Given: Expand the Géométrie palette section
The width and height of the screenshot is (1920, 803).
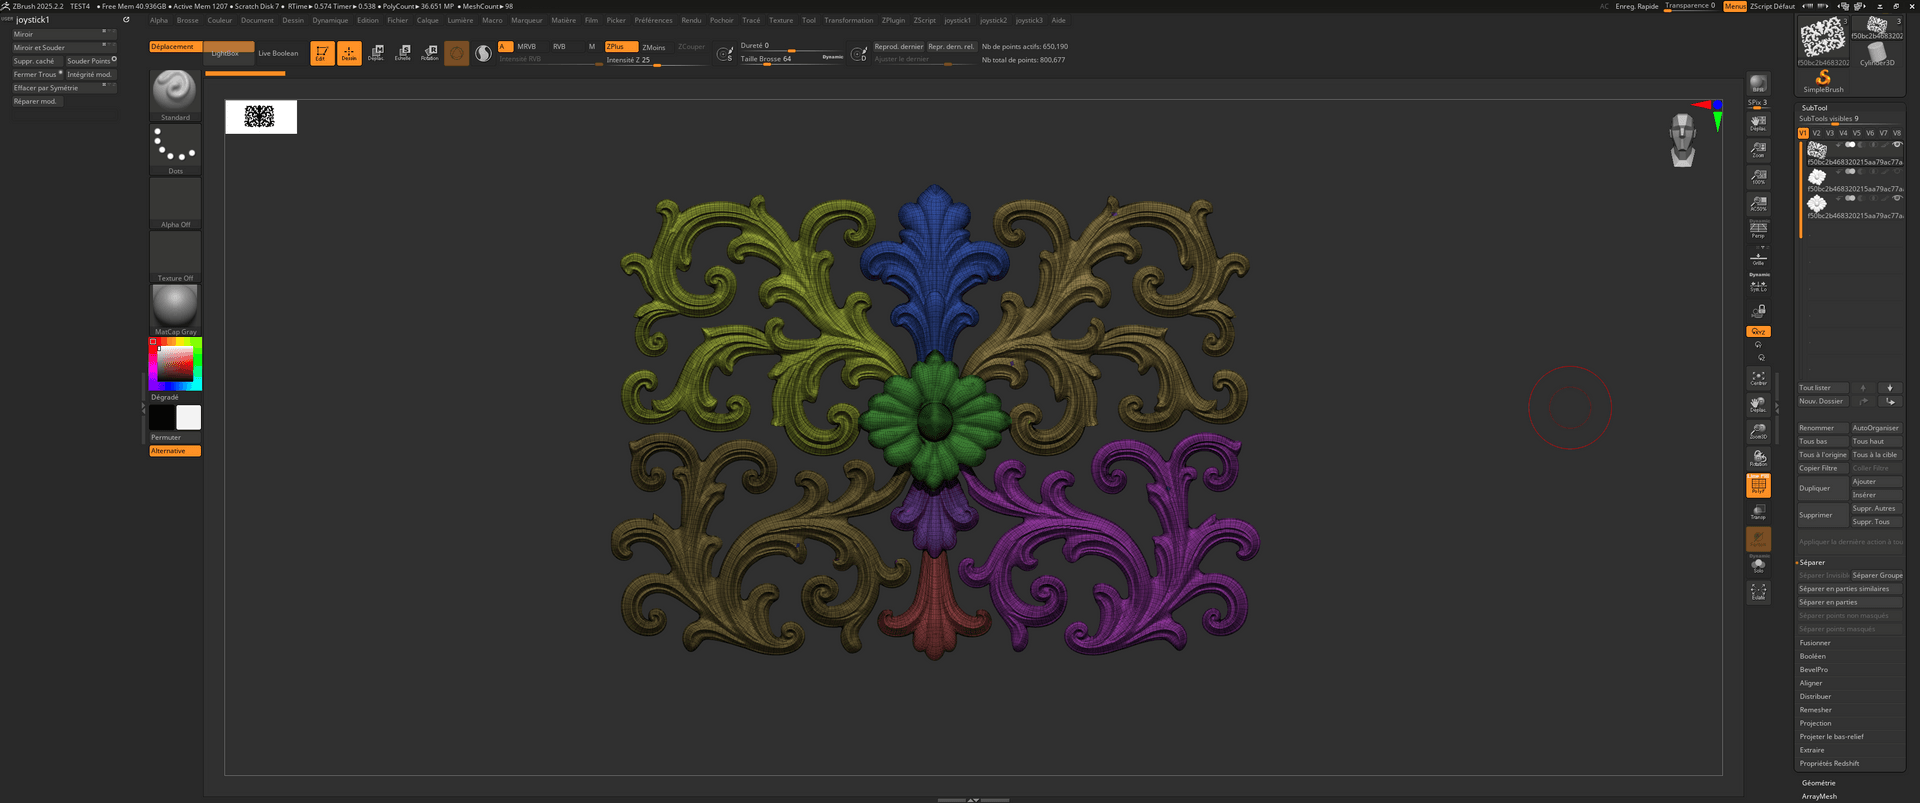Looking at the screenshot, I should [x=1818, y=783].
